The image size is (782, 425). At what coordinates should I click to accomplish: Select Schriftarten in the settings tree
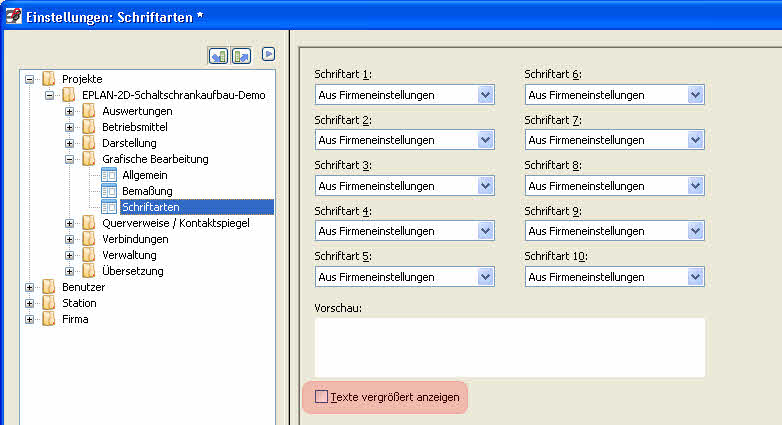(150, 207)
